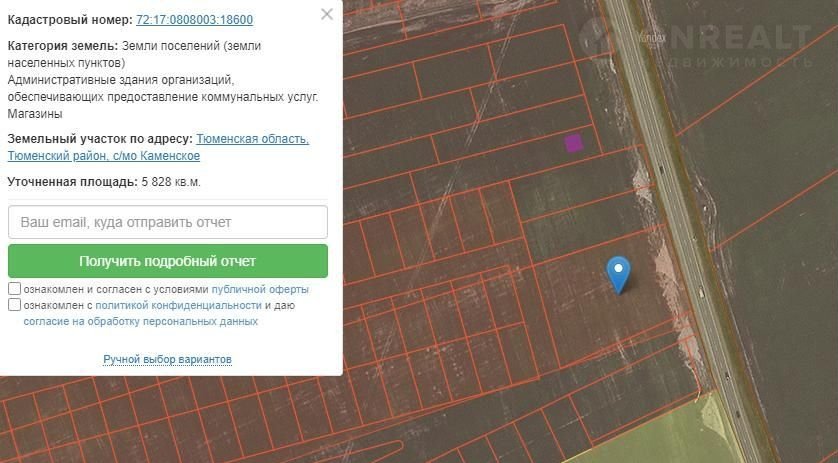Image resolution: width=838 pixels, height=463 pixels.
Task: Select the purple square parcel marker
Action: click(x=573, y=143)
